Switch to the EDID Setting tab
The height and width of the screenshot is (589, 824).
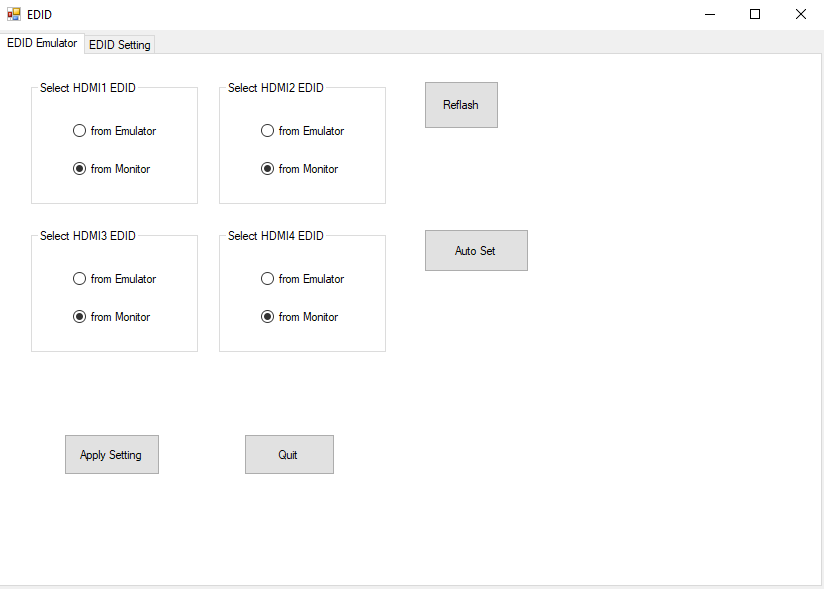(x=120, y=45)
